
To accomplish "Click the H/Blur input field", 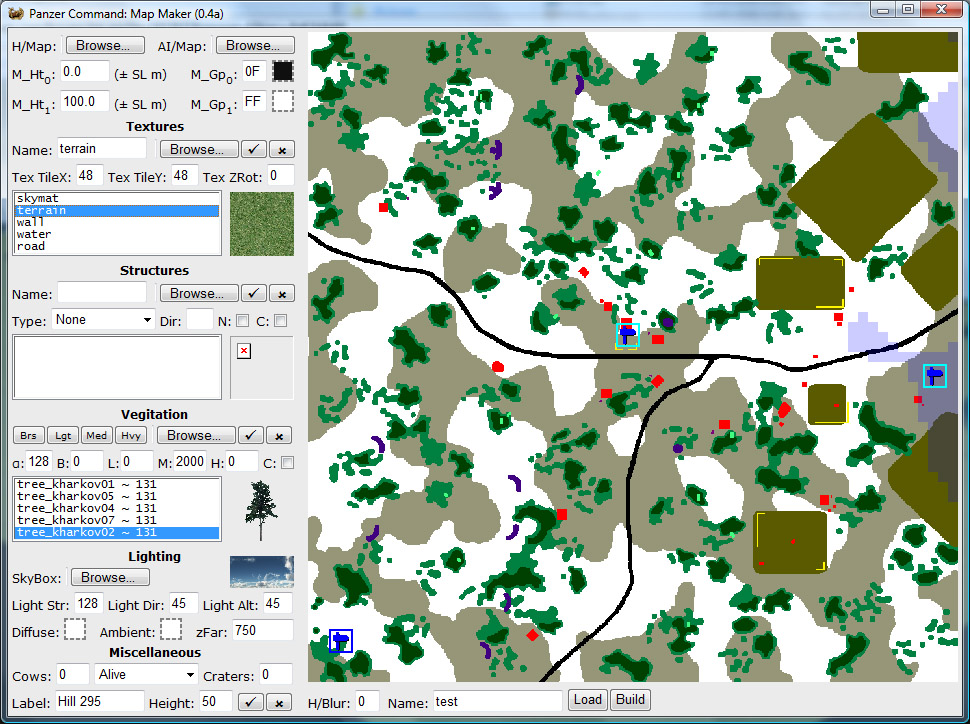I will tap(367, 701).
